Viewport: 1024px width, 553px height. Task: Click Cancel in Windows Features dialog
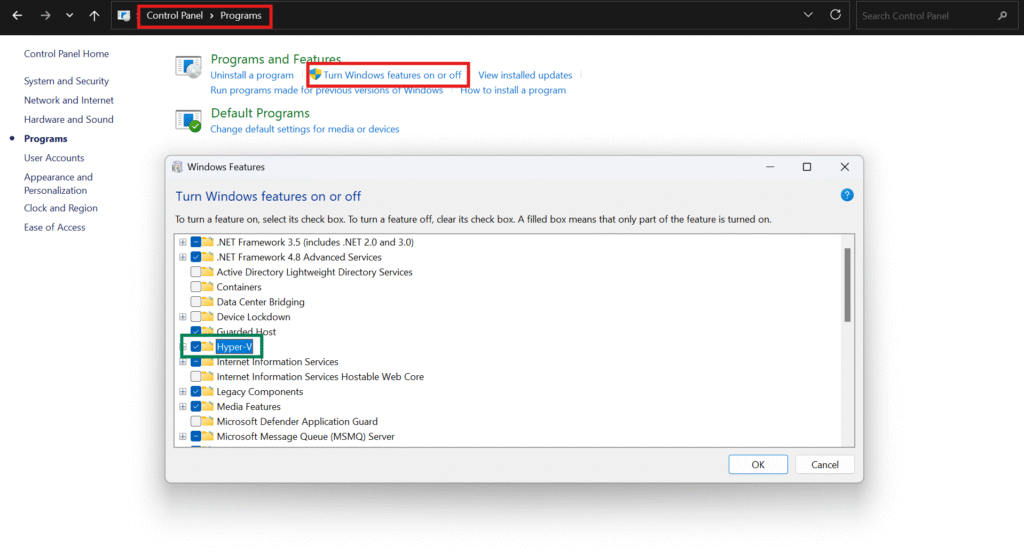coord(825,465)
